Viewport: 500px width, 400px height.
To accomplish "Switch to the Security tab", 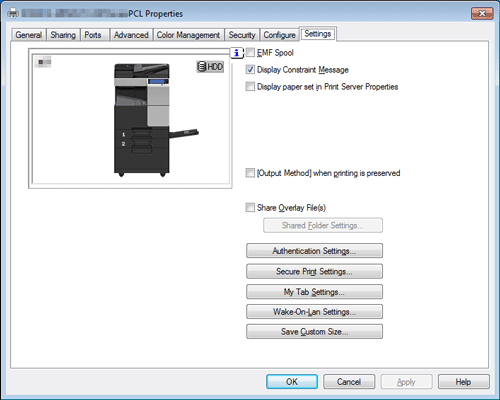I will pyautogui.click(x=242, y=35).
